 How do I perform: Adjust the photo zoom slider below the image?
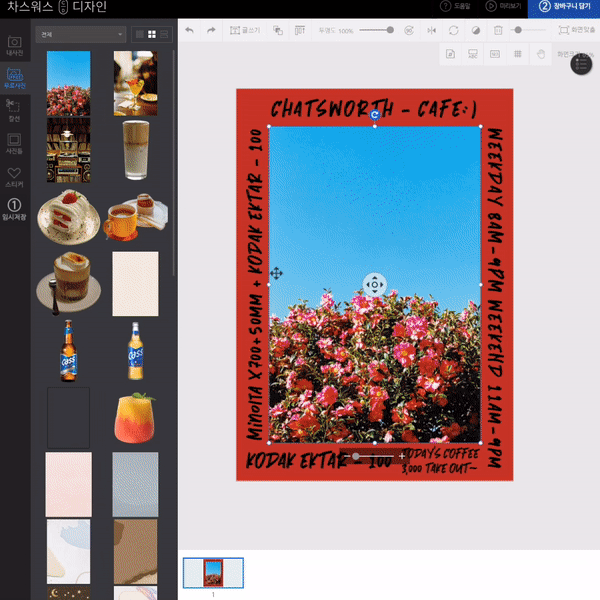[x=356, y=456]
